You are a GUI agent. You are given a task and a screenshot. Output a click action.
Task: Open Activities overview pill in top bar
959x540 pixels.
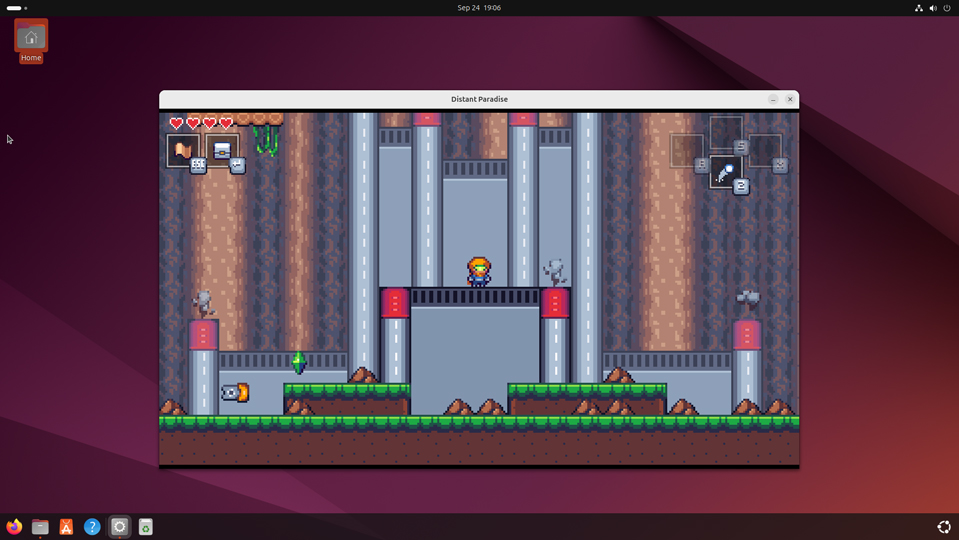[17, 8]
